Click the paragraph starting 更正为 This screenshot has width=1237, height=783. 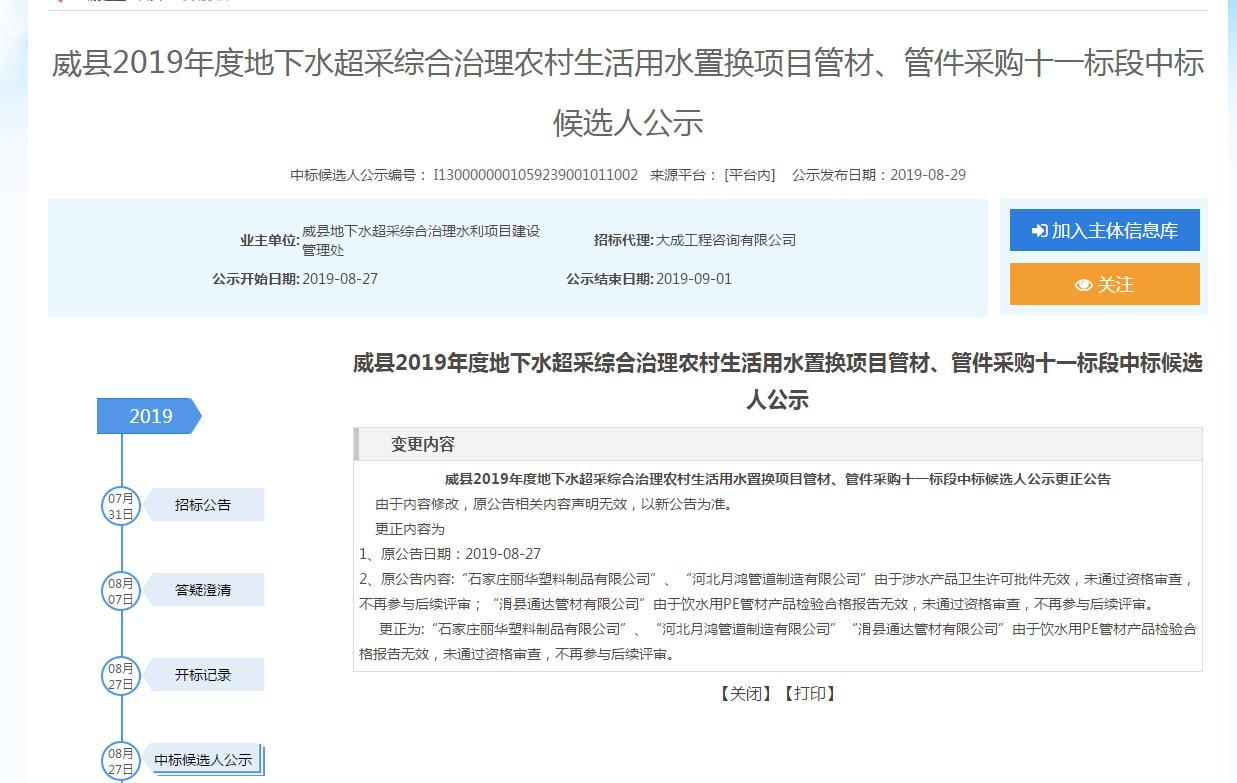pos(778,641)
